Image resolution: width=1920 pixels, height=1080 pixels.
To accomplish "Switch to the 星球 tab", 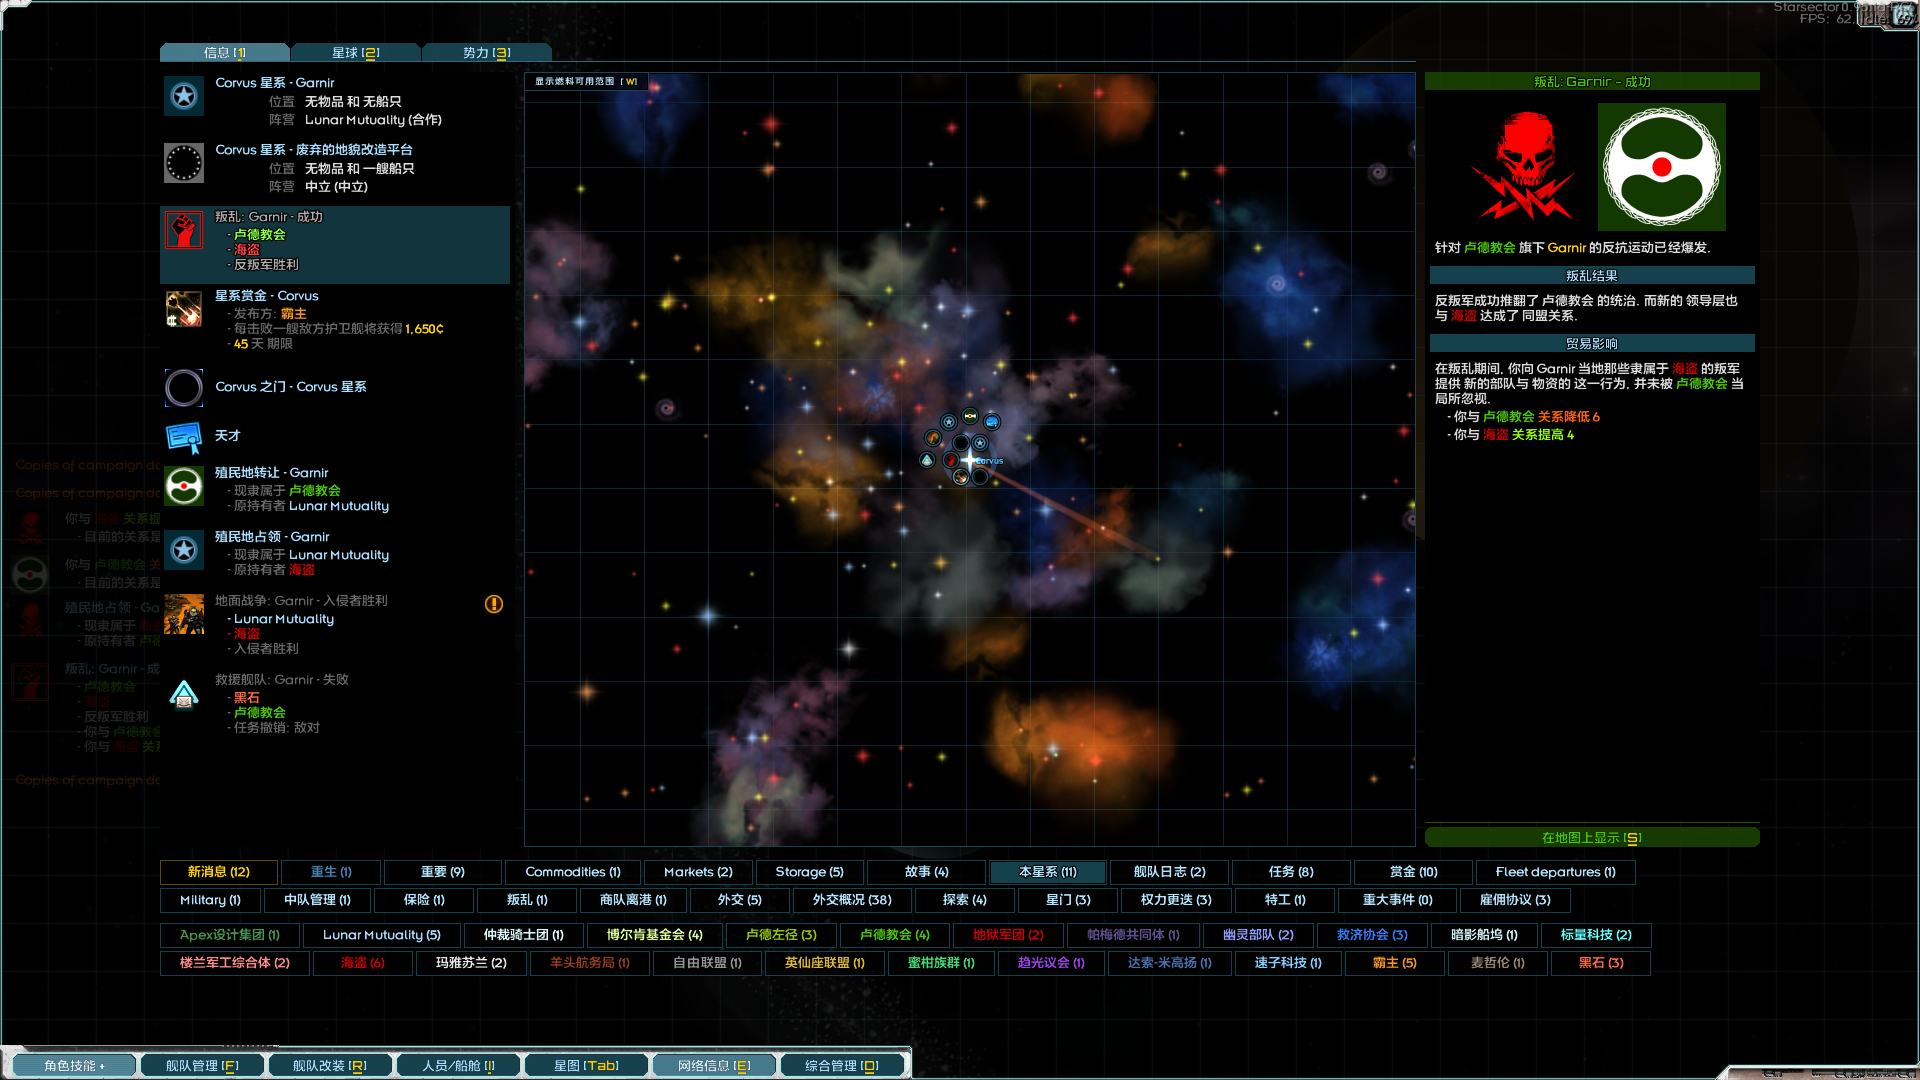I will [x=355, y=53].
